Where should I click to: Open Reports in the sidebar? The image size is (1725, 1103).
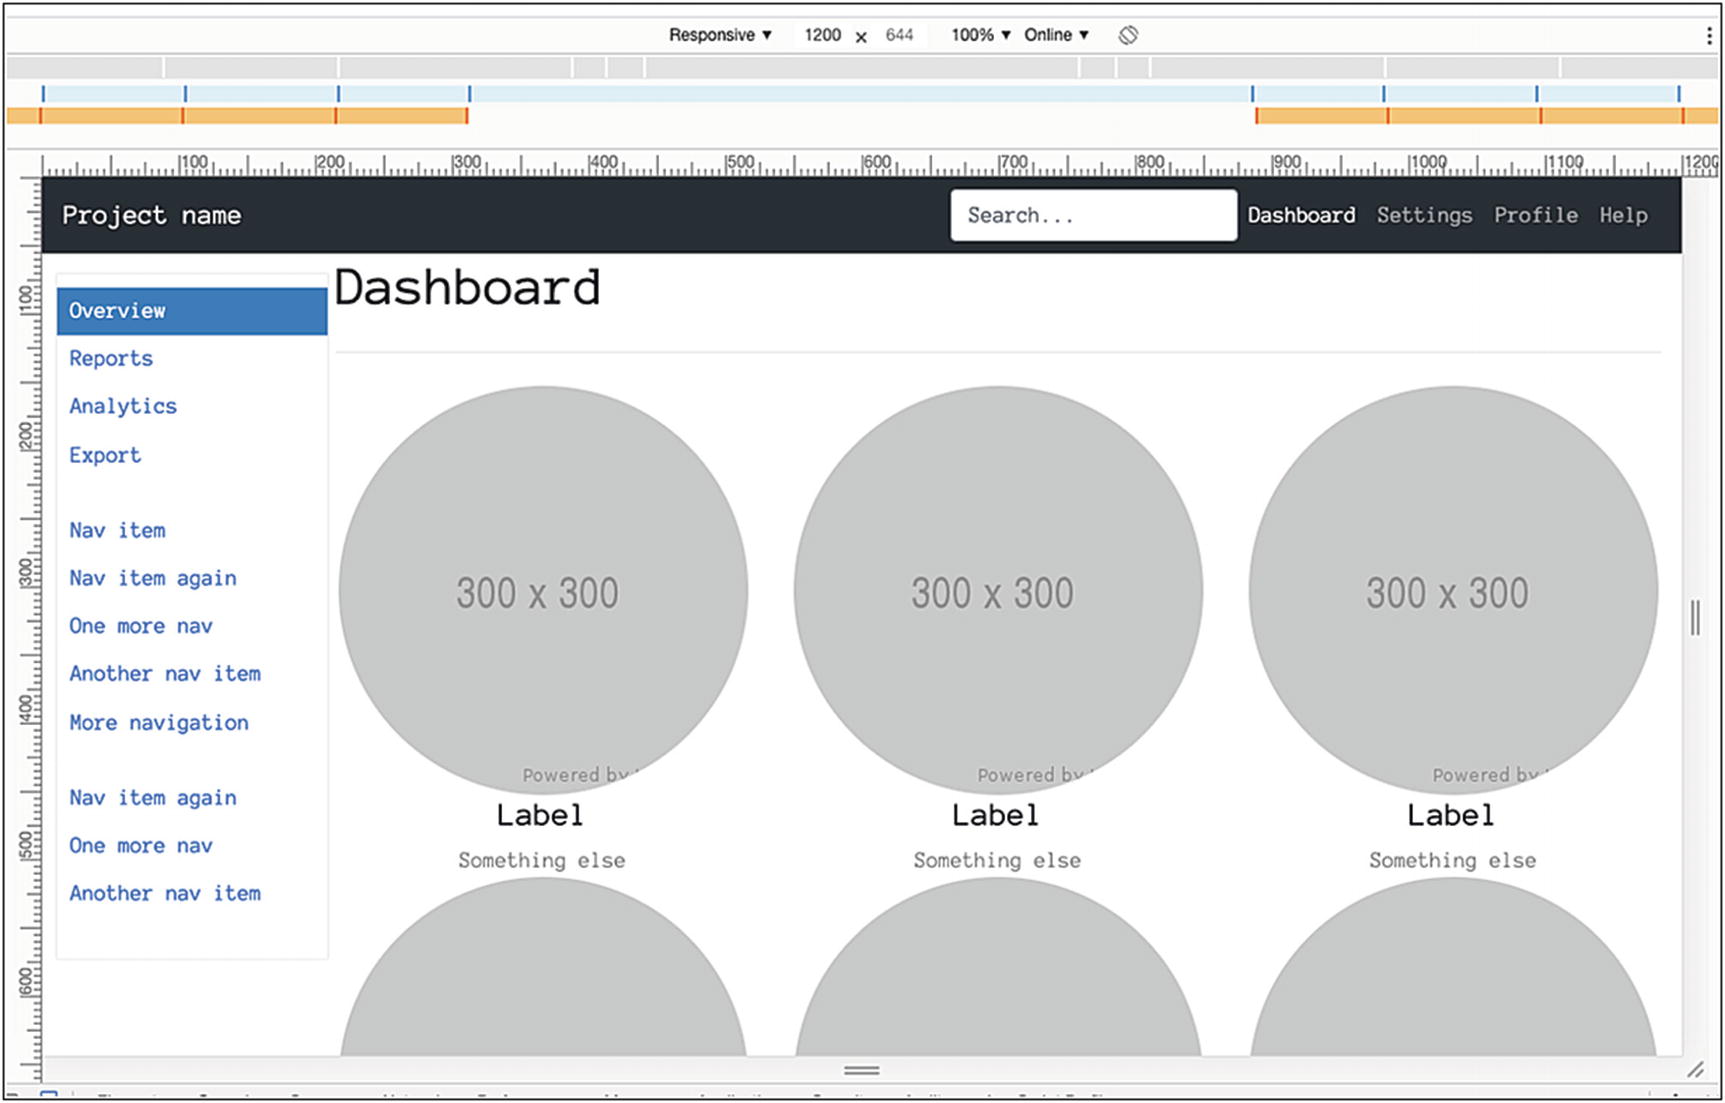[111, 359]
